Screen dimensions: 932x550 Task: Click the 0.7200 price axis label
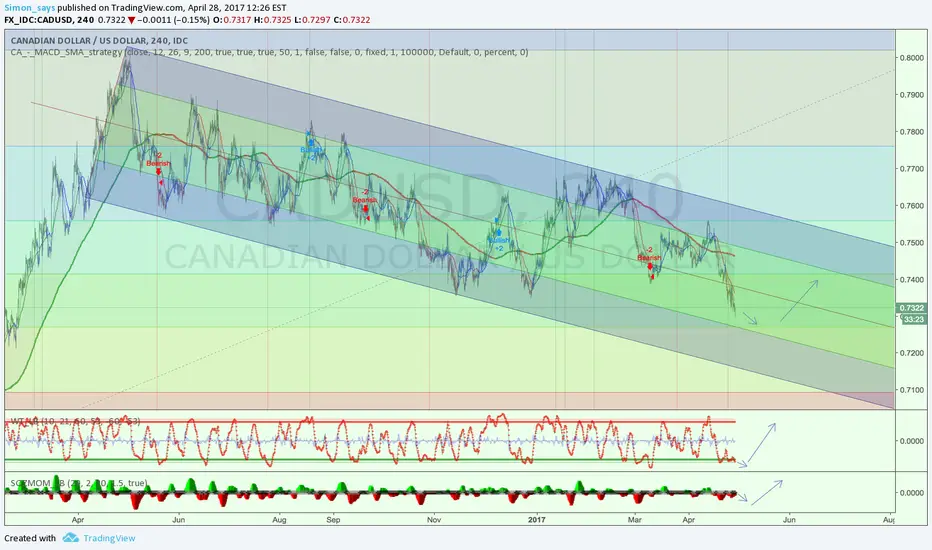tap(912, 353)
